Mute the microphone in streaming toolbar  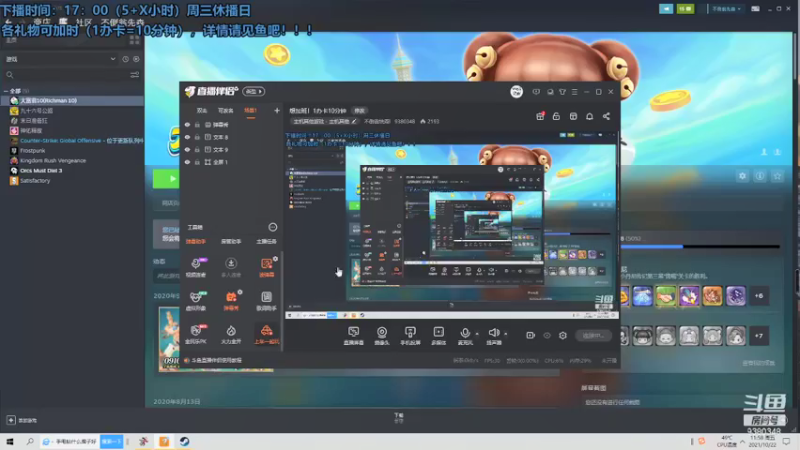point(464,336)
